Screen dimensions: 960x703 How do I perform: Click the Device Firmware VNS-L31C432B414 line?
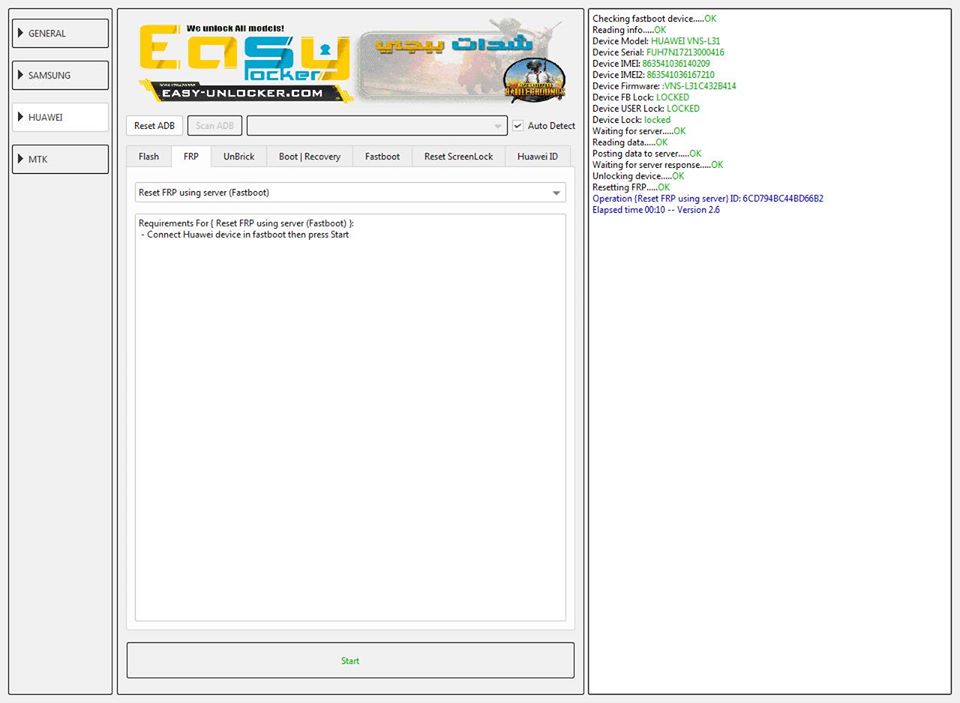[664, 86]
